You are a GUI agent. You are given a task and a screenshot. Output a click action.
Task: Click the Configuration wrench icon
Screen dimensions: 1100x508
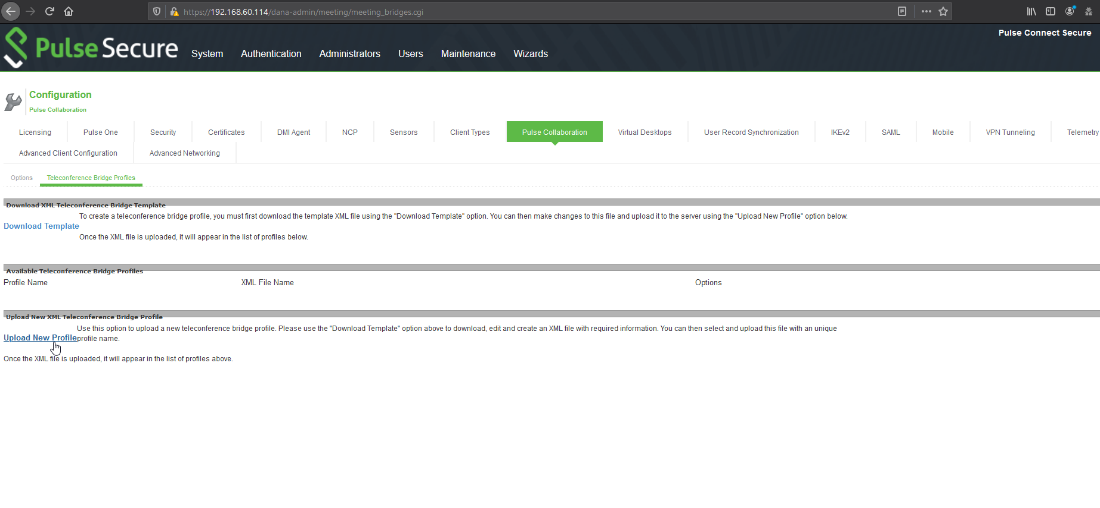13,102
